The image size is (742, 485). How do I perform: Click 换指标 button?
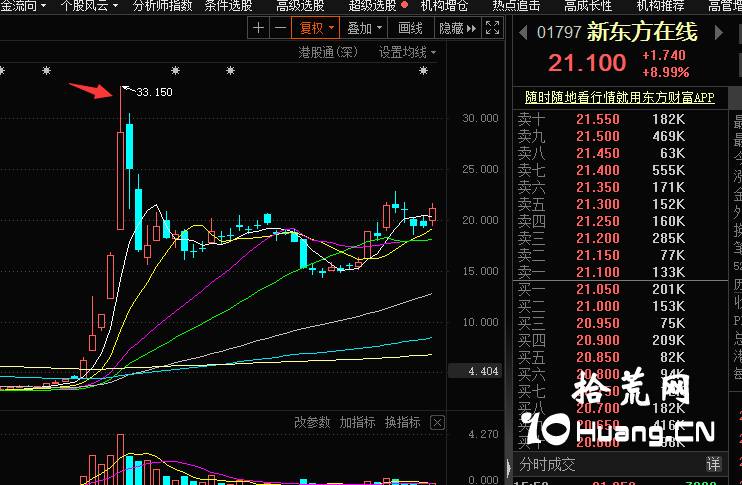pyautogui.click(x=402, y=422)
